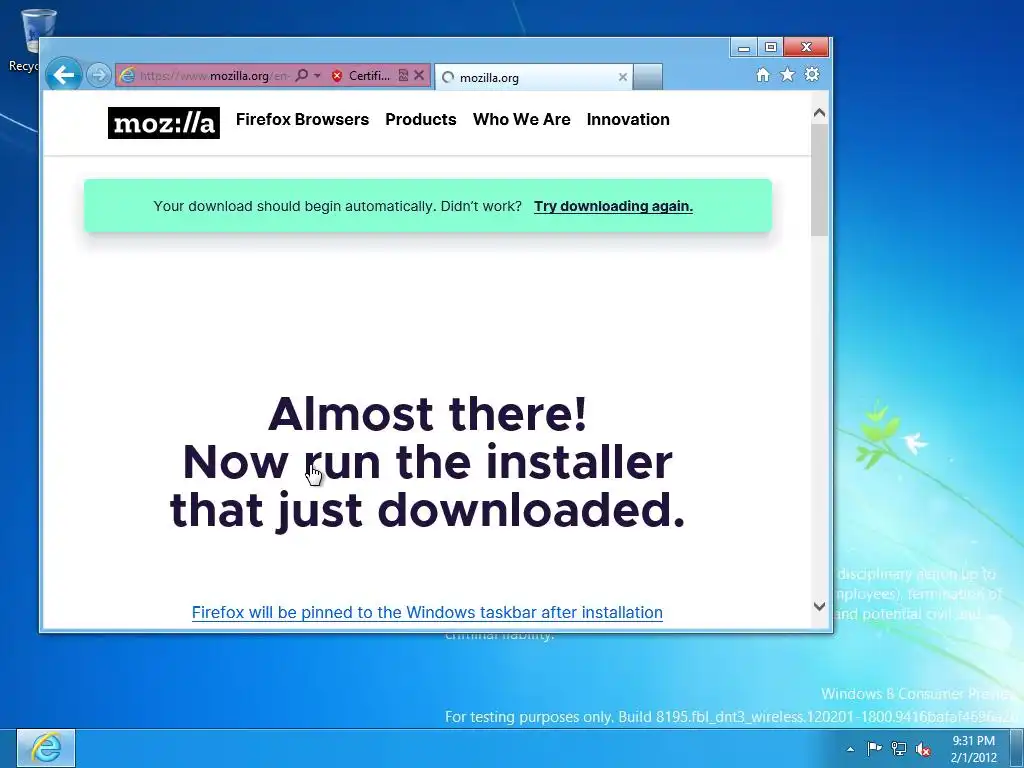Open the Products menu
This screenshot has height=768, width=1024.
[x=421, y=120]
